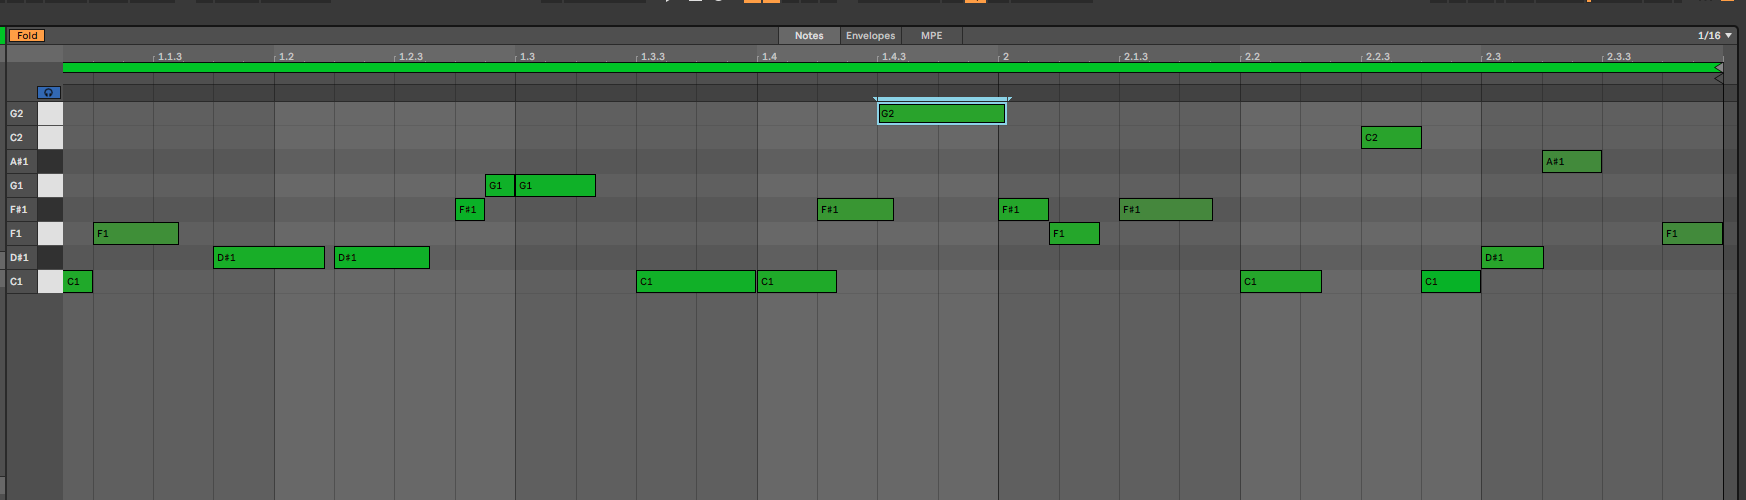Click bar 2 marker in the ruler
This screenshot has width=1746, height=500.
pyautogui.click(x=1005, y=56)
